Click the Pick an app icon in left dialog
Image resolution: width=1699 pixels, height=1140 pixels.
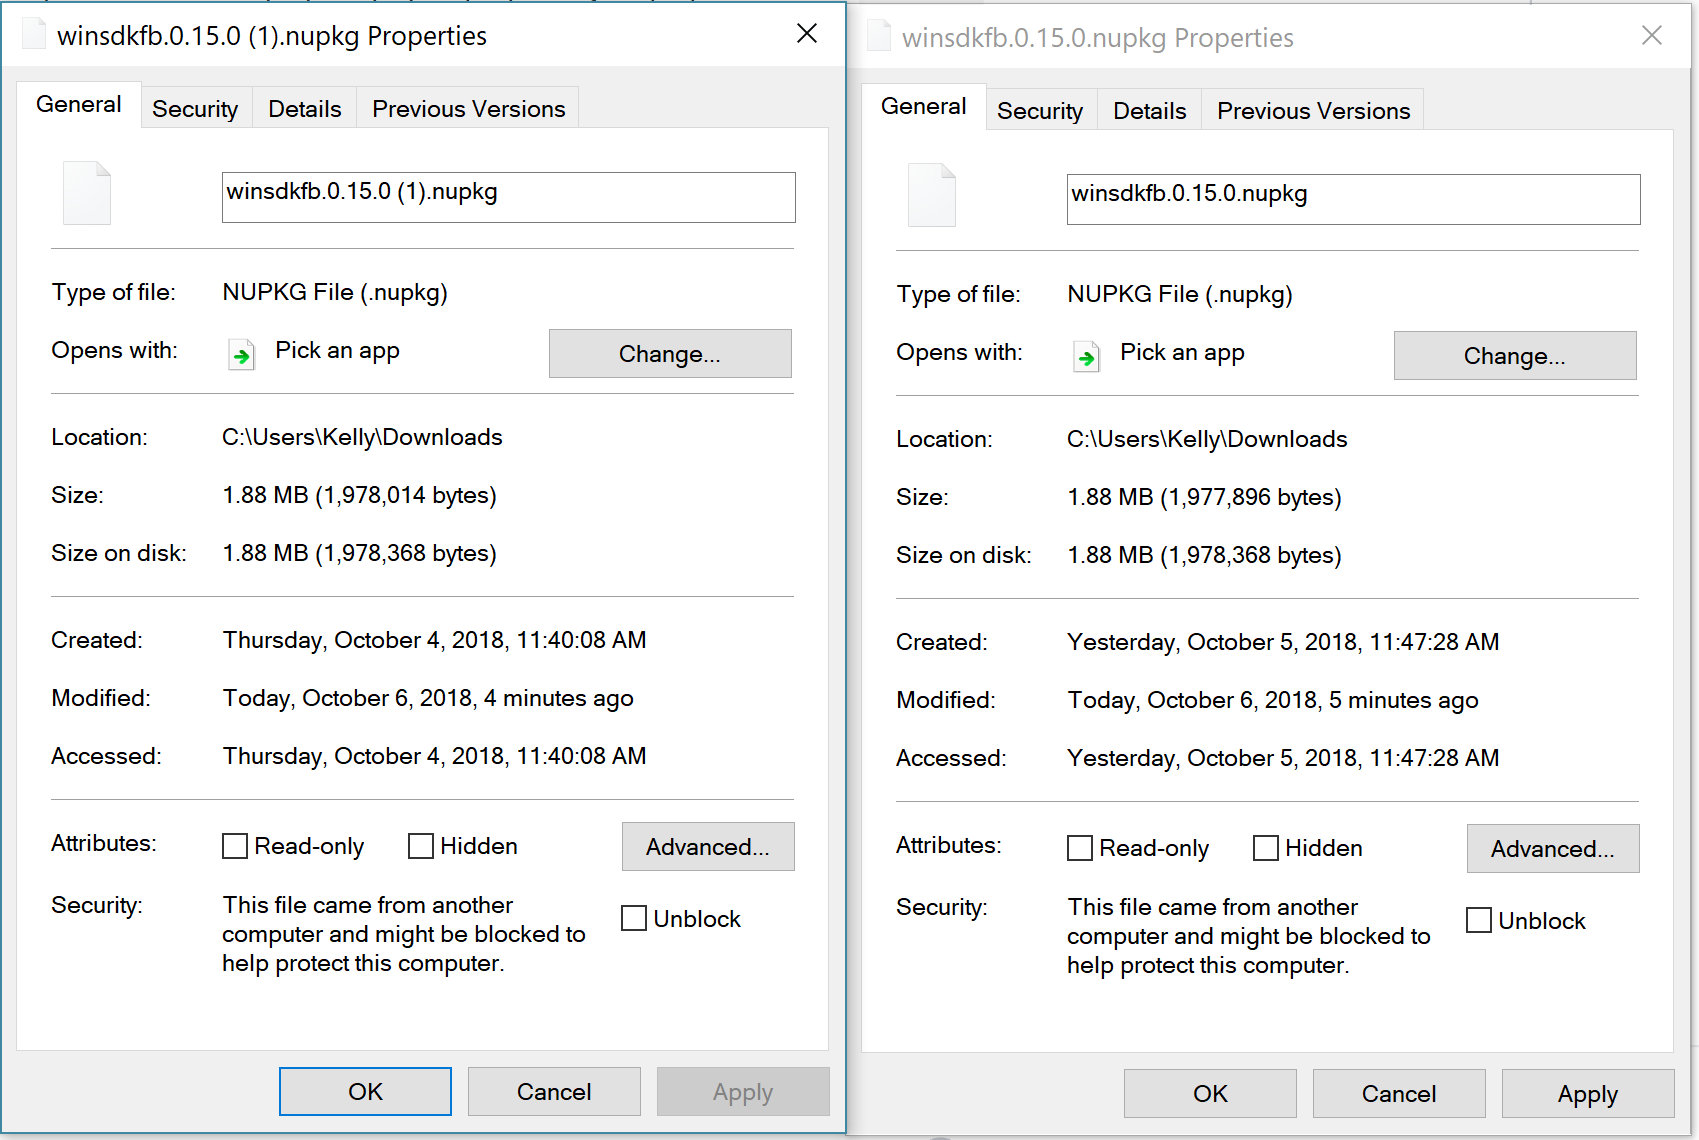240,354
